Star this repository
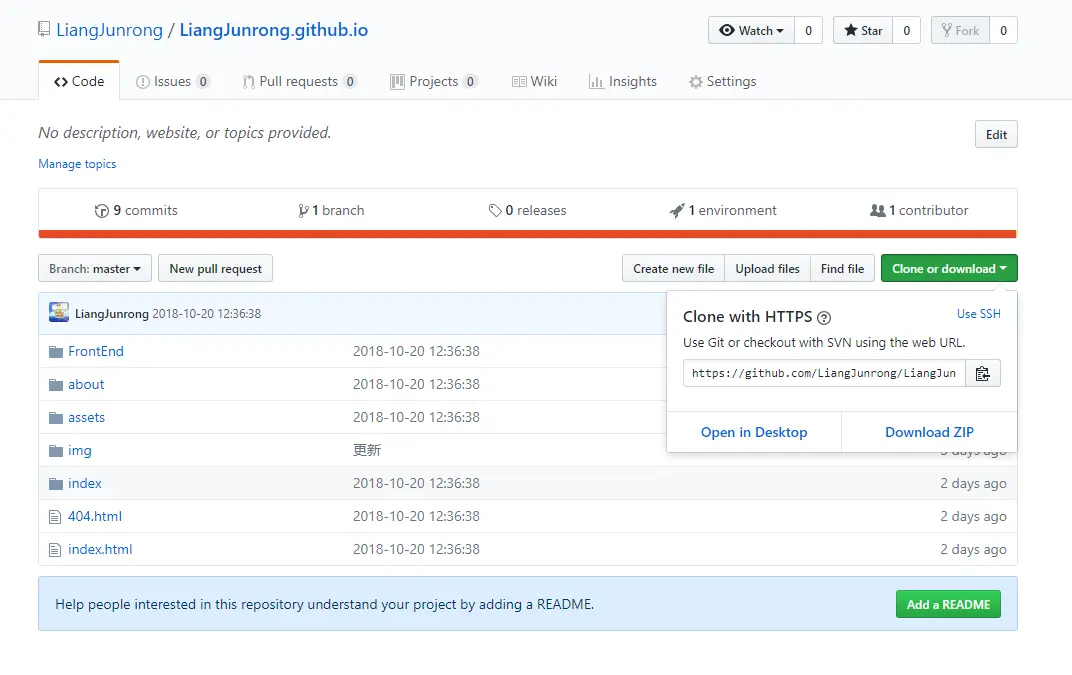The height and width of the screenshot is (675, 1072). tap(863, 30)
